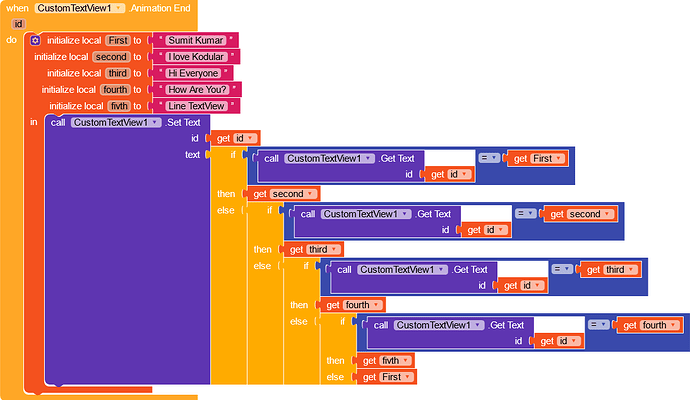This screenshot has width=690, height=400.
Task: Click the get id block next to id socket
Action: [x=235, y=138]
